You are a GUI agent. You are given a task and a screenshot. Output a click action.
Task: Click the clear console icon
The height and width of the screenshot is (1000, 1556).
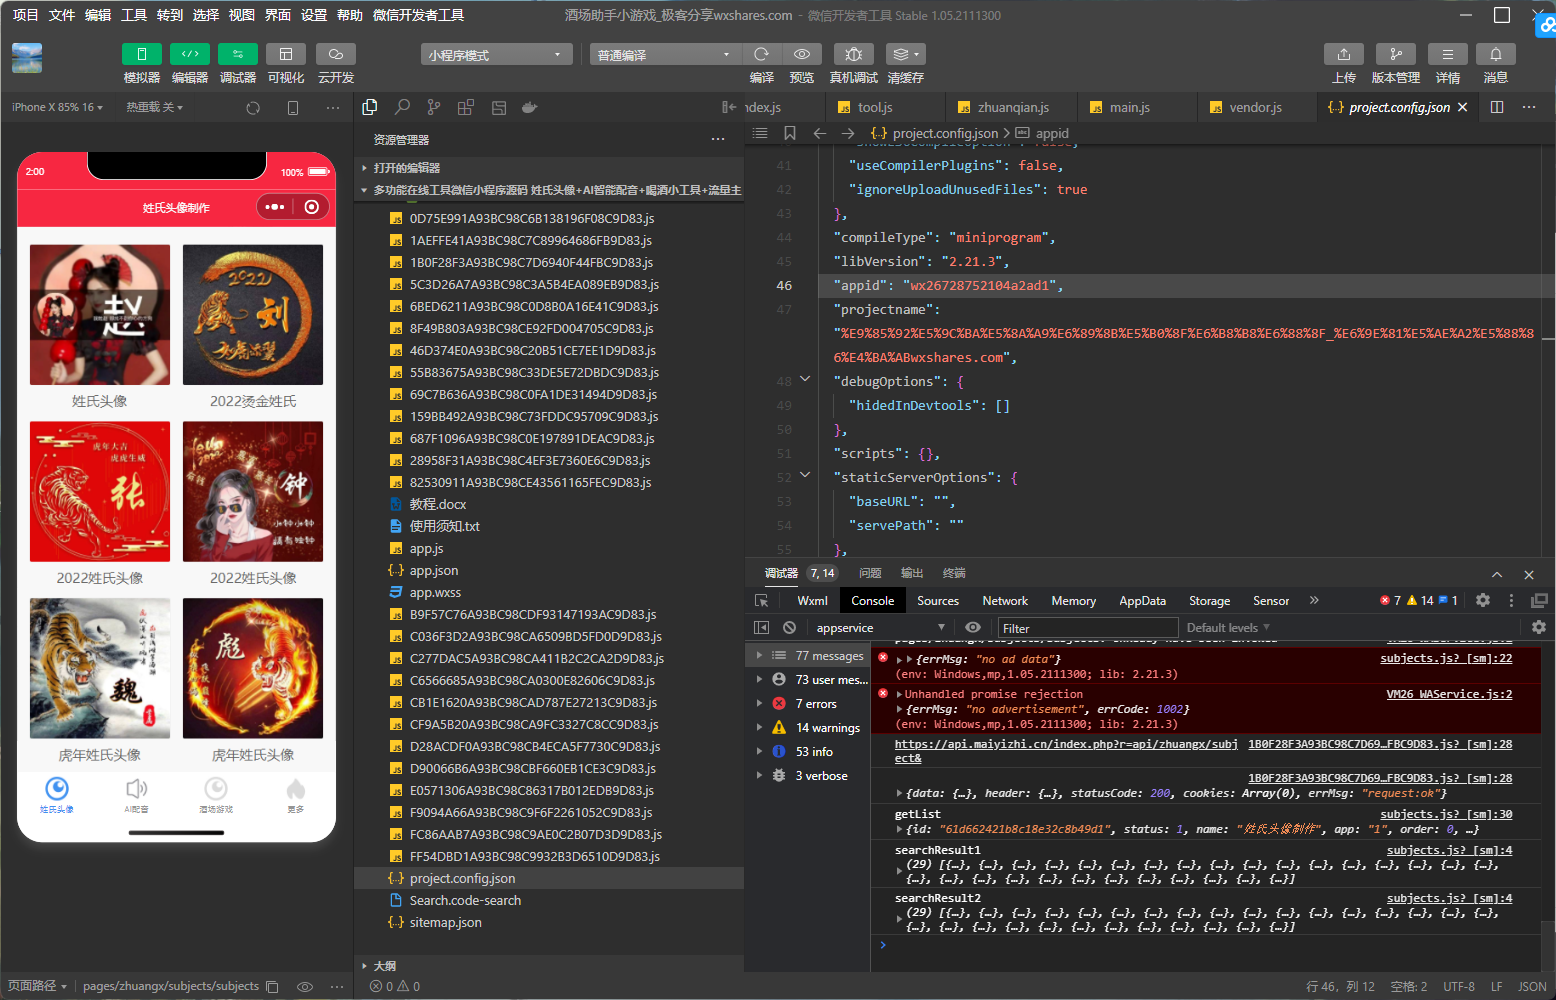click(789, 628)
